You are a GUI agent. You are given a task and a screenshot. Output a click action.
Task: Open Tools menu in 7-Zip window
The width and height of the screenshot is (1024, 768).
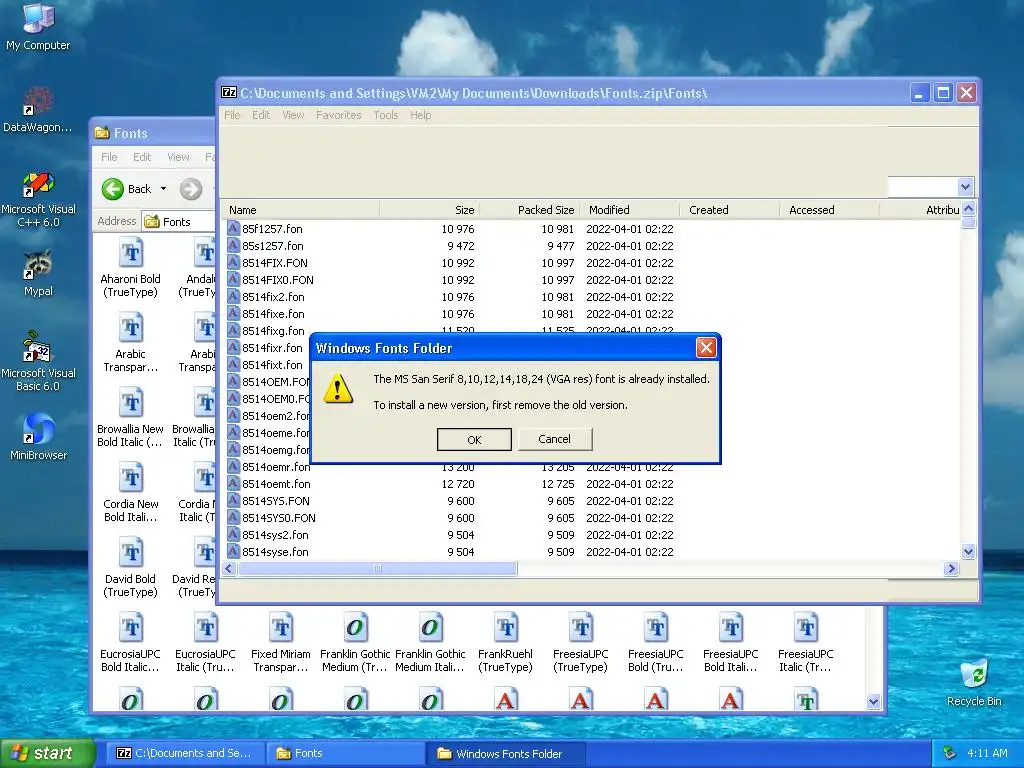[385, 115]
